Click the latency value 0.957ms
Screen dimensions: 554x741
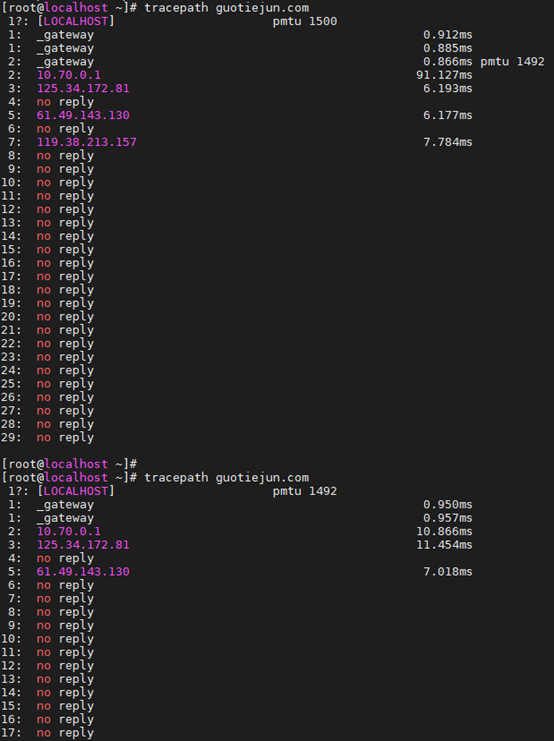[x=448, y=518]
